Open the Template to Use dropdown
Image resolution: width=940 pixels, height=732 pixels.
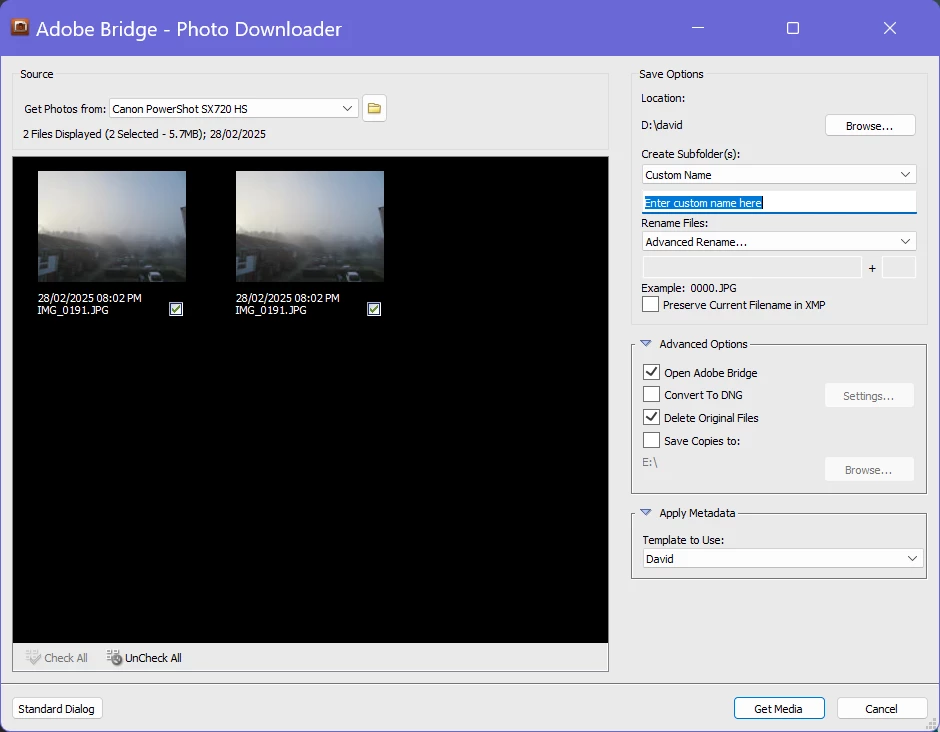click(782, 559)
